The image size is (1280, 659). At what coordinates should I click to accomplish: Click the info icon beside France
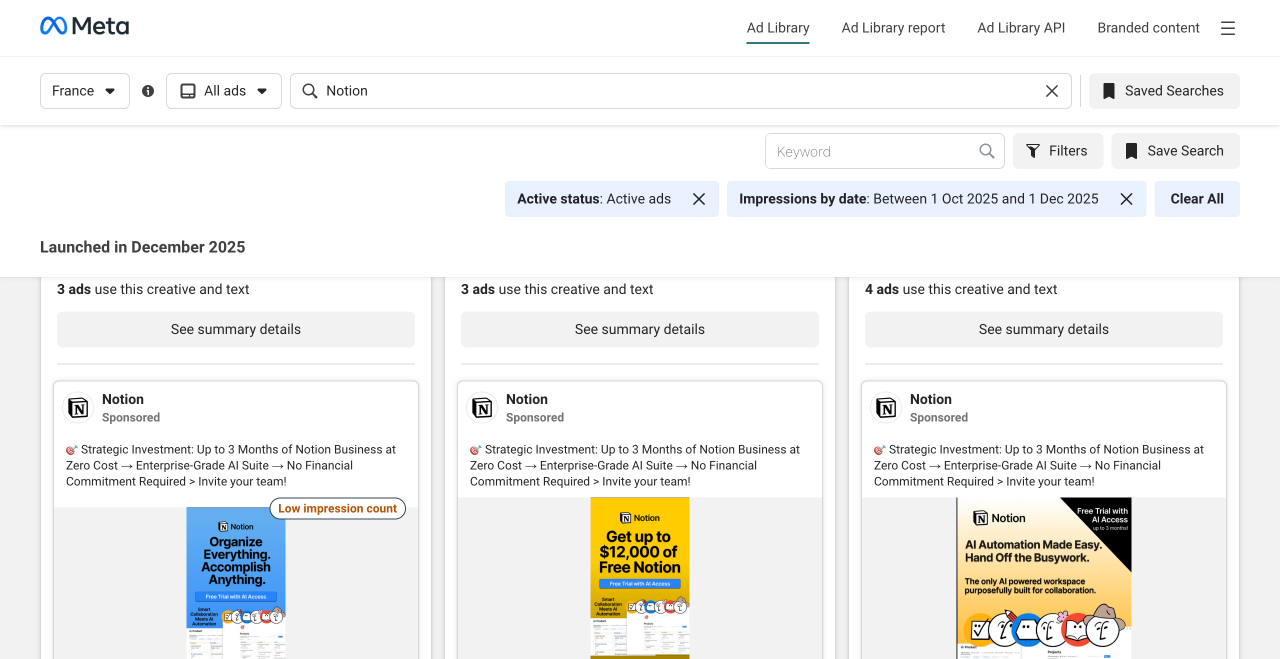click(148, 91)
